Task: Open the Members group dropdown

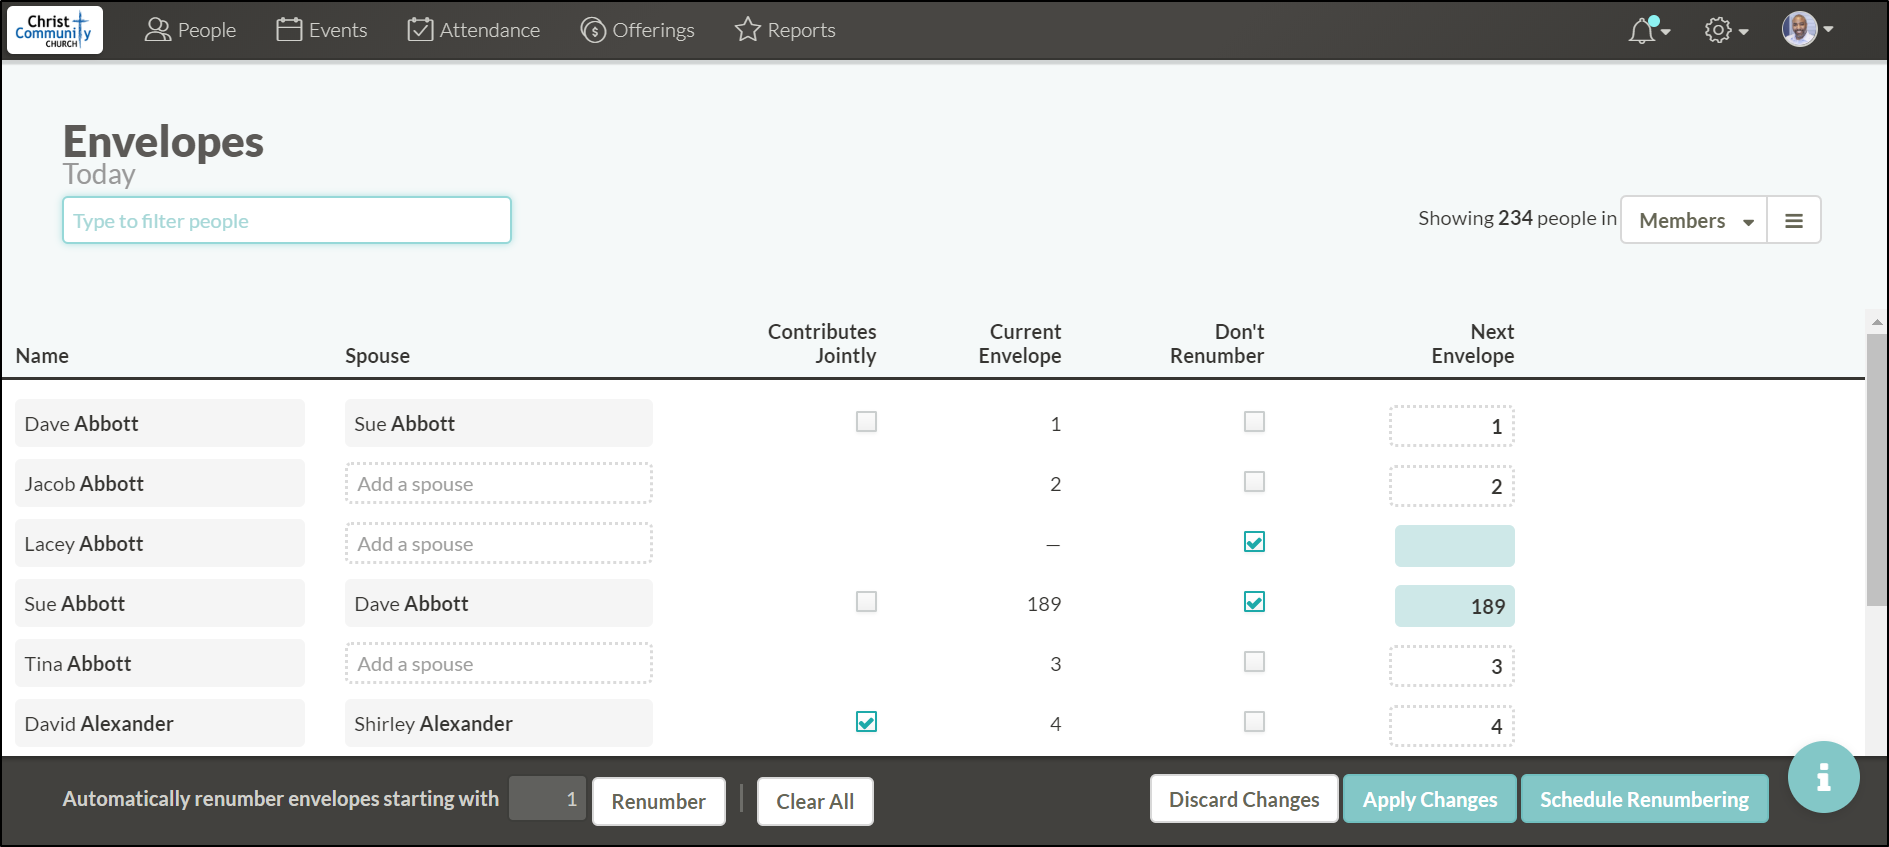Action: pos(1694,220)
